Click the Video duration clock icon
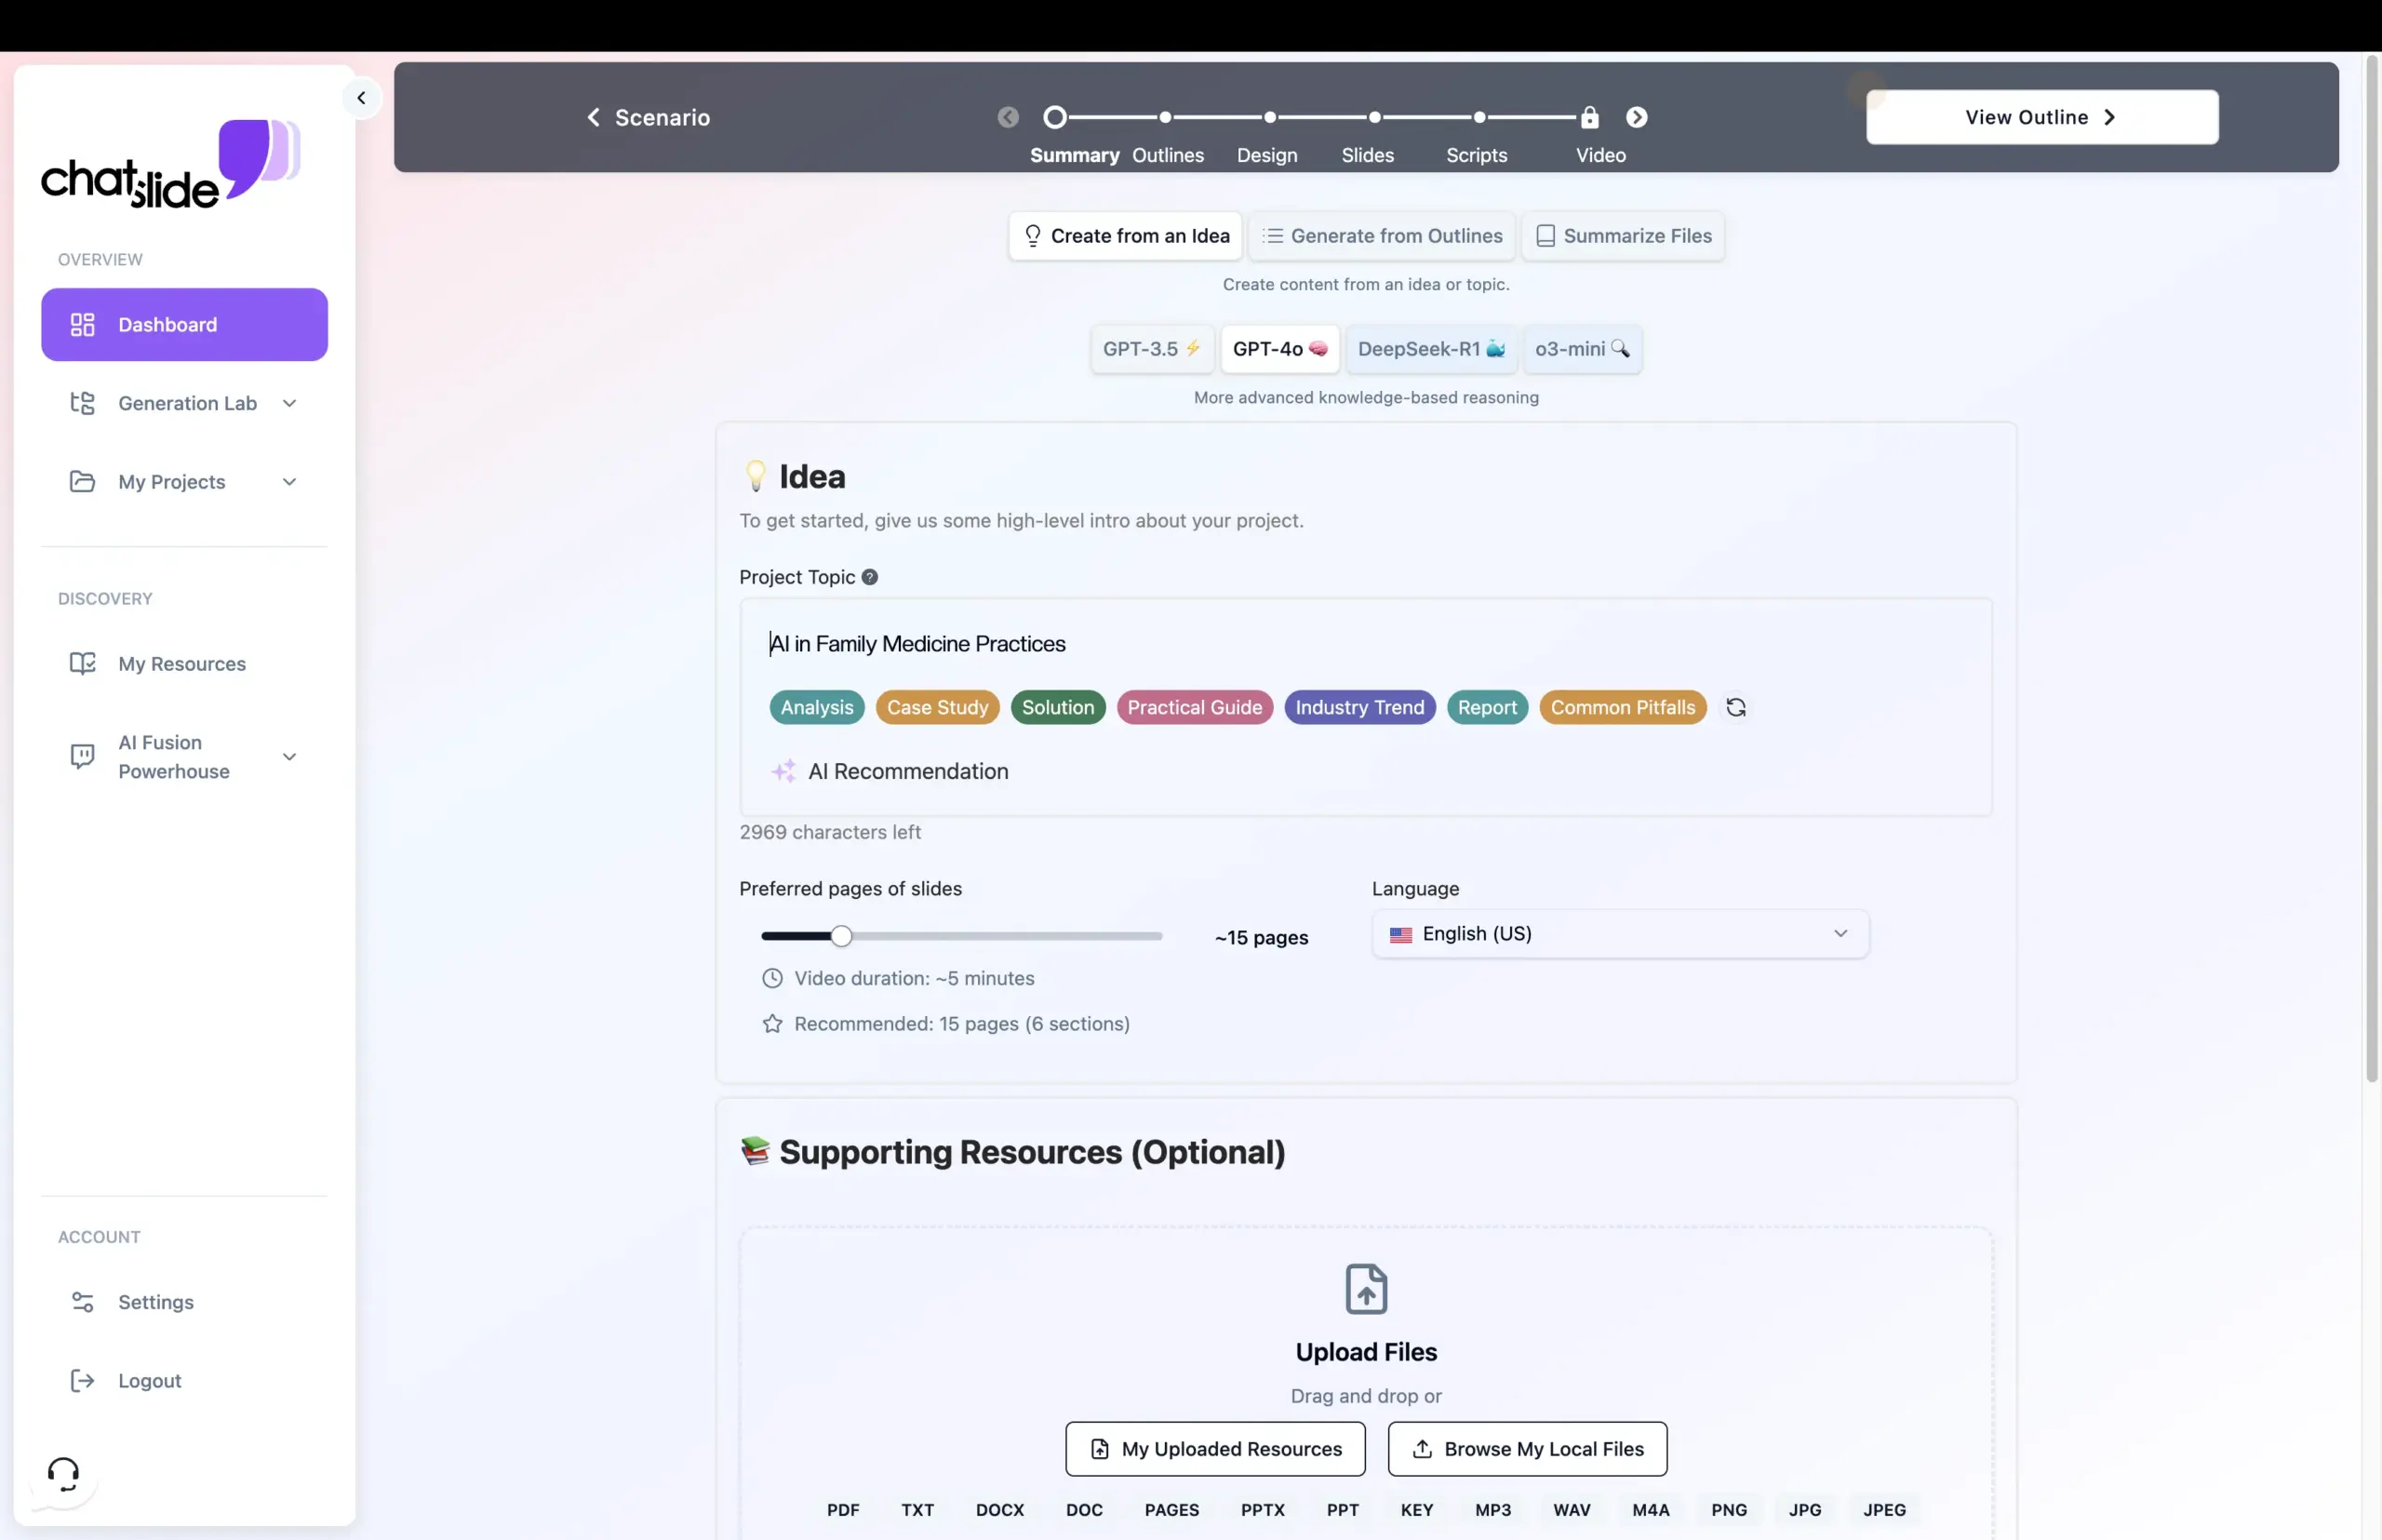 coord(772,979)
